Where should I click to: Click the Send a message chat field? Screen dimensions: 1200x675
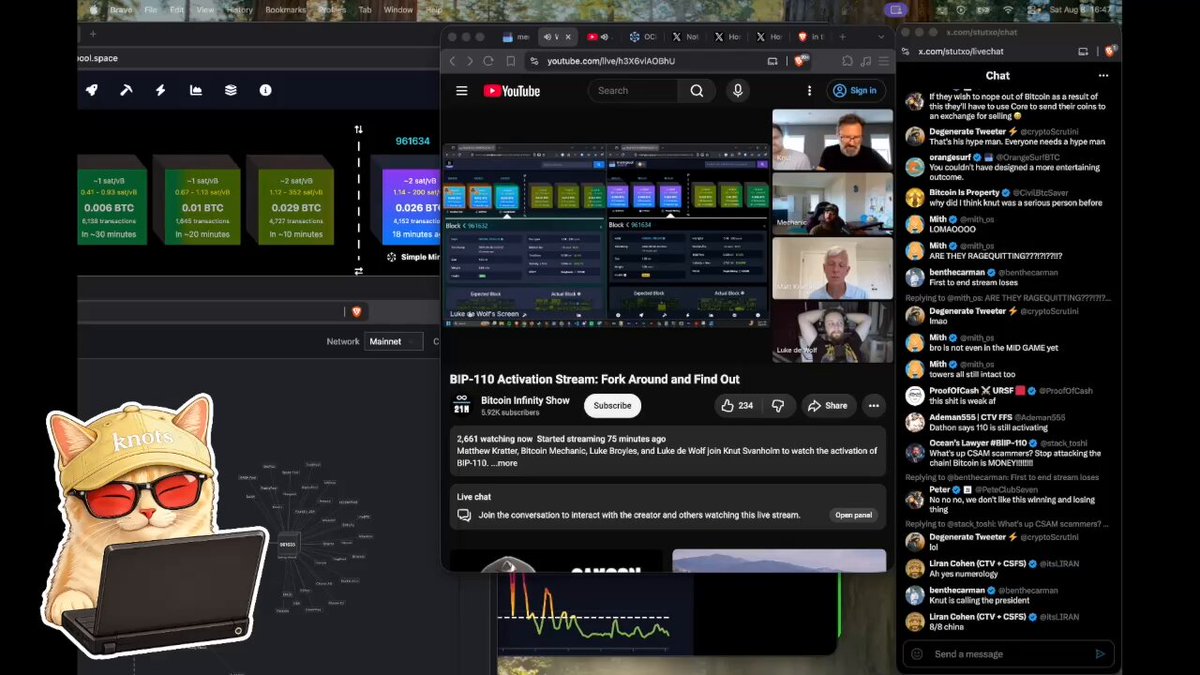[x=1008, y=654]
